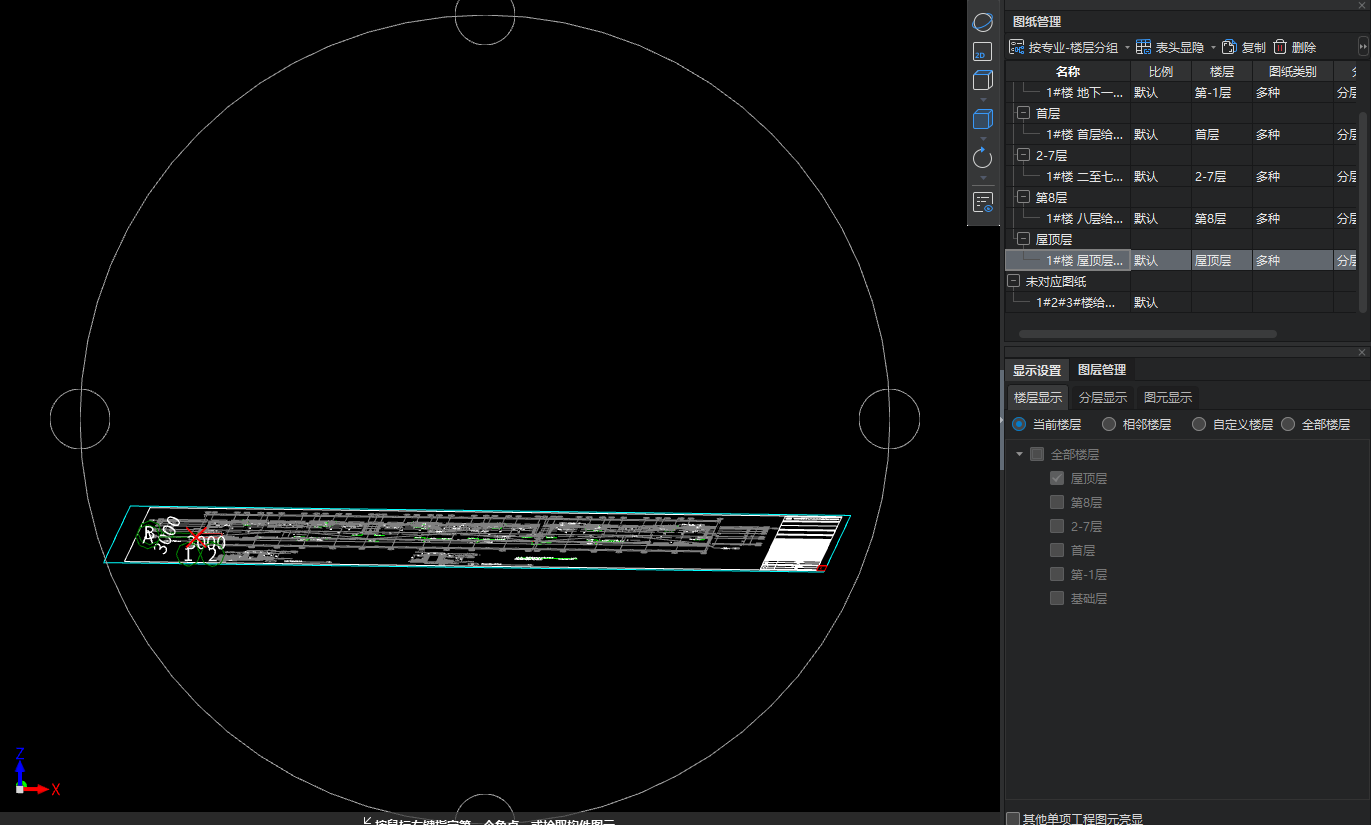Open the 图元显示 sub-tab
This screenshot has width=1371, height=825.
click(x=1168, y=397)
